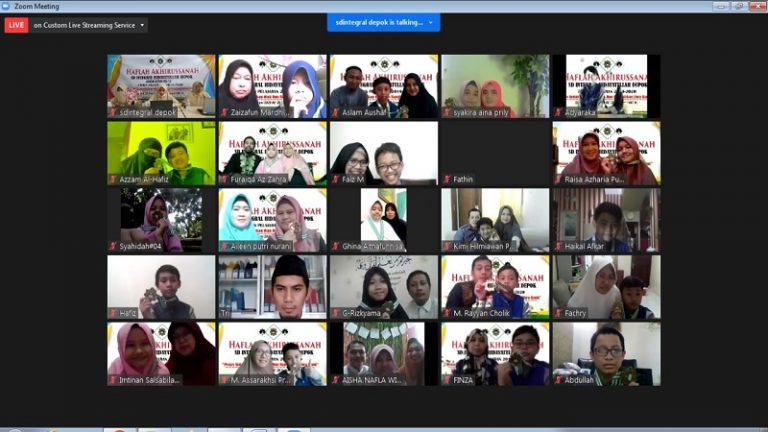Click muted mic icon beside Fachry
The image size is (768, 432).
point(558,313)
